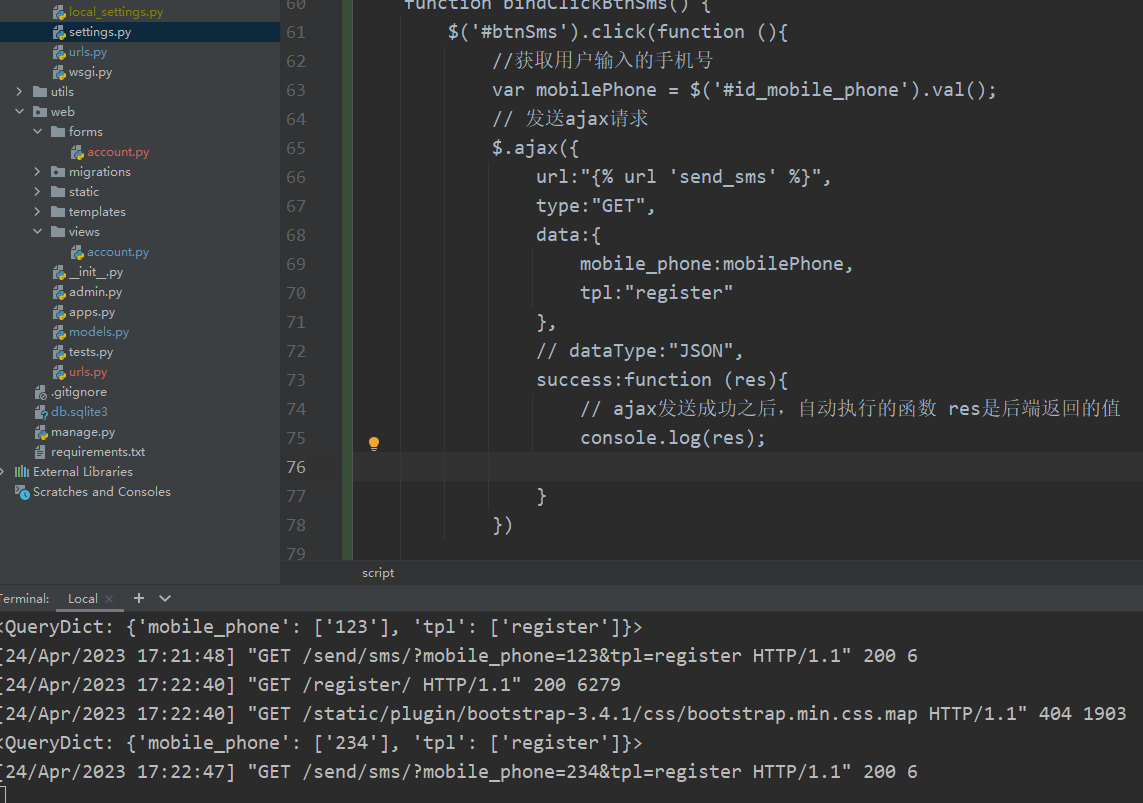Click the console.log(res); code line
The width and height of the screenshot is (1143, 803).
pyautogui.click(x=673, y=438)
